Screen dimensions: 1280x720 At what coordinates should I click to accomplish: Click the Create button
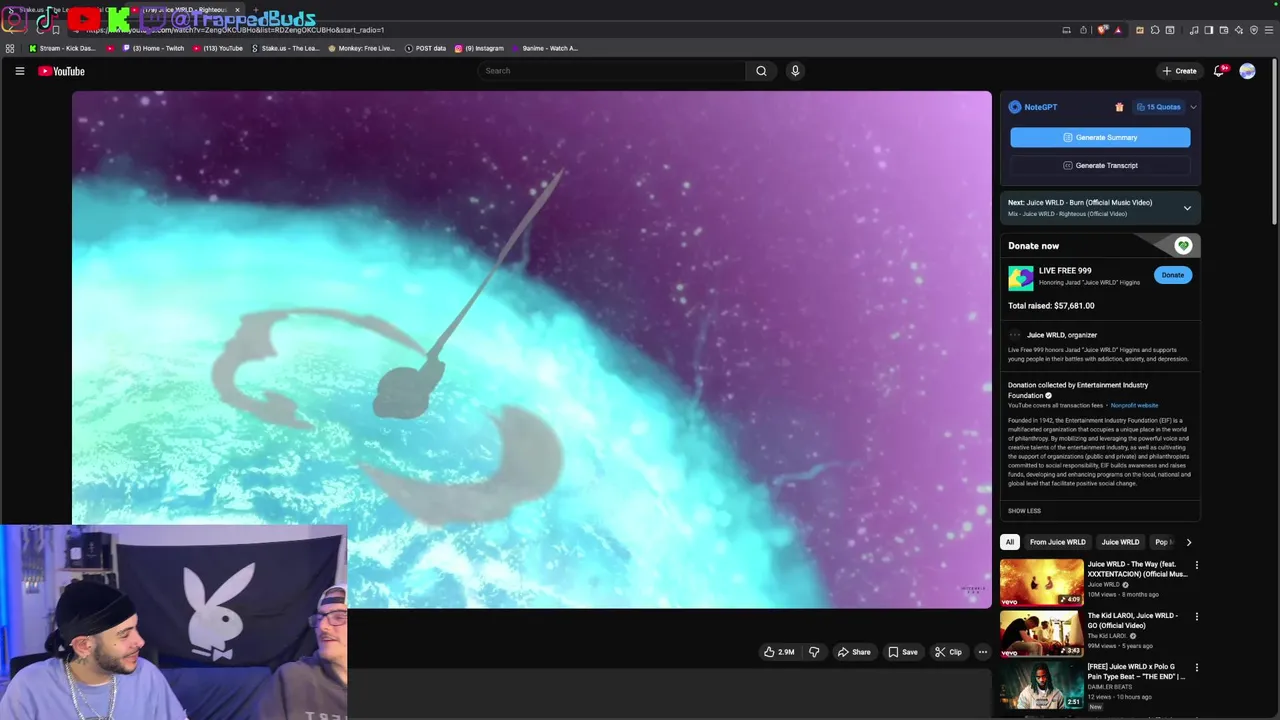[1179, 71]
